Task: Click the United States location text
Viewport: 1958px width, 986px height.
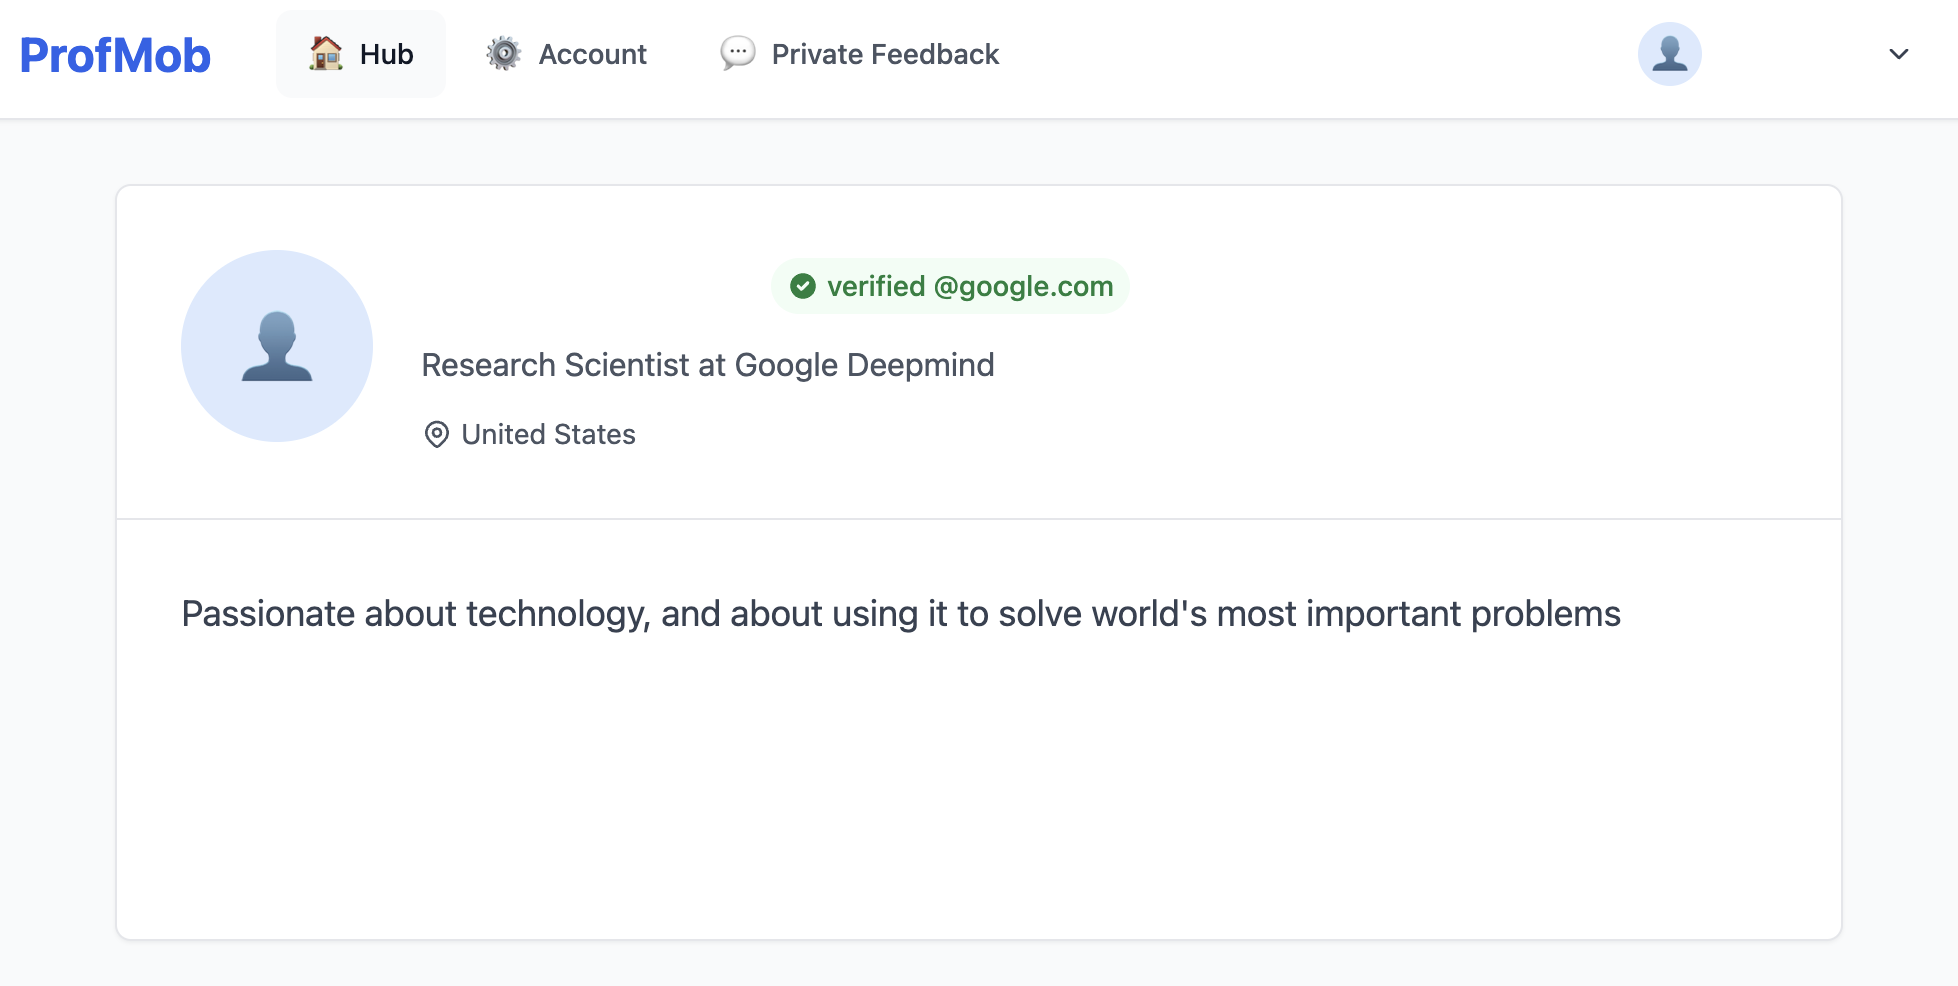Action: (x=548, y=435)
